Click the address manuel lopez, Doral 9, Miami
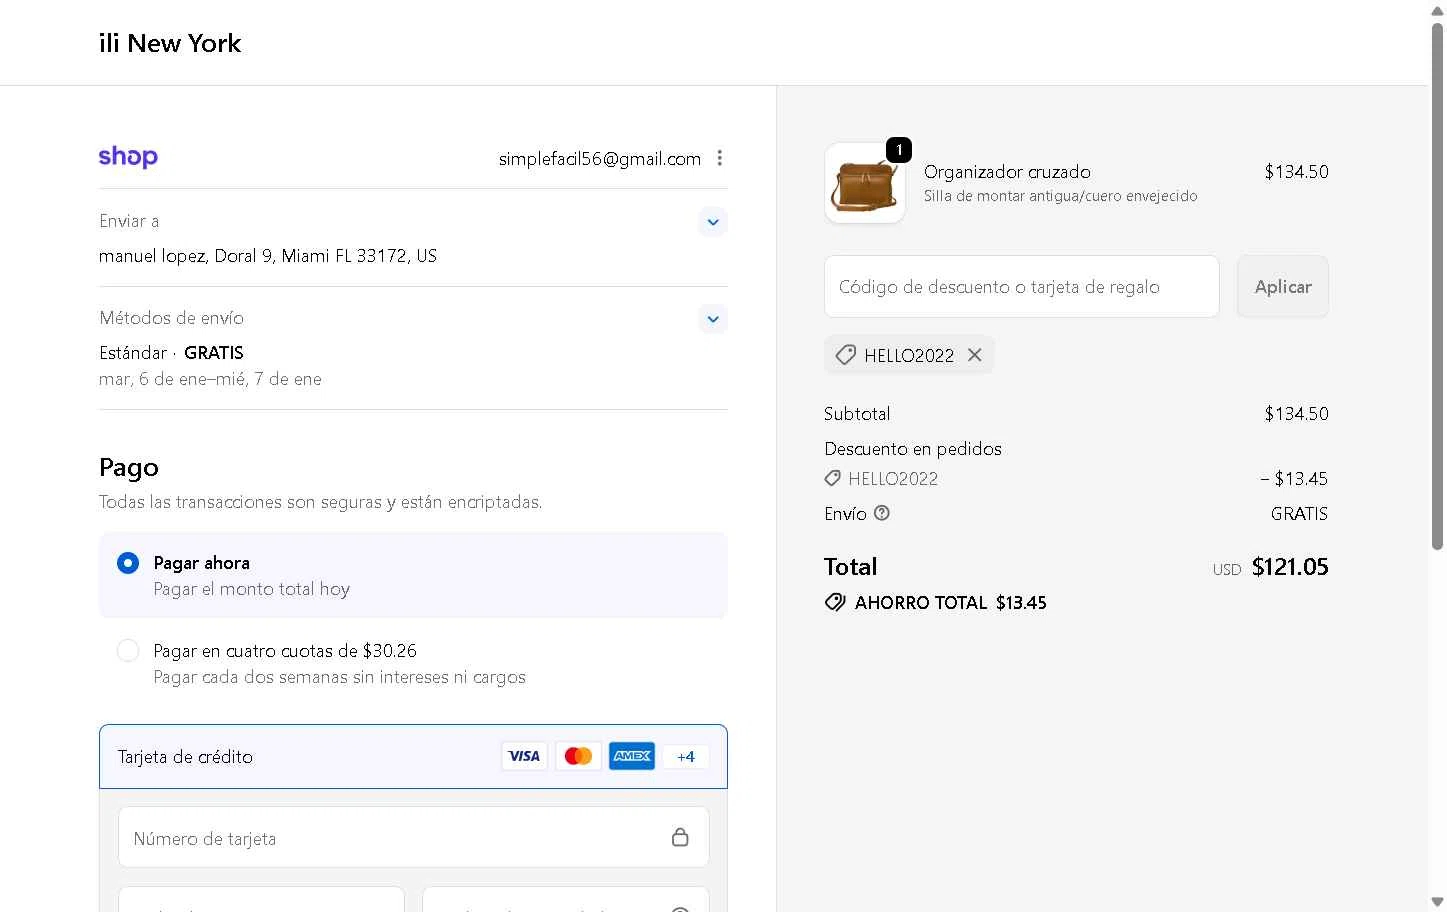Image resolution: width=1447 pixels, height=912 pixels. pos(268,256)
